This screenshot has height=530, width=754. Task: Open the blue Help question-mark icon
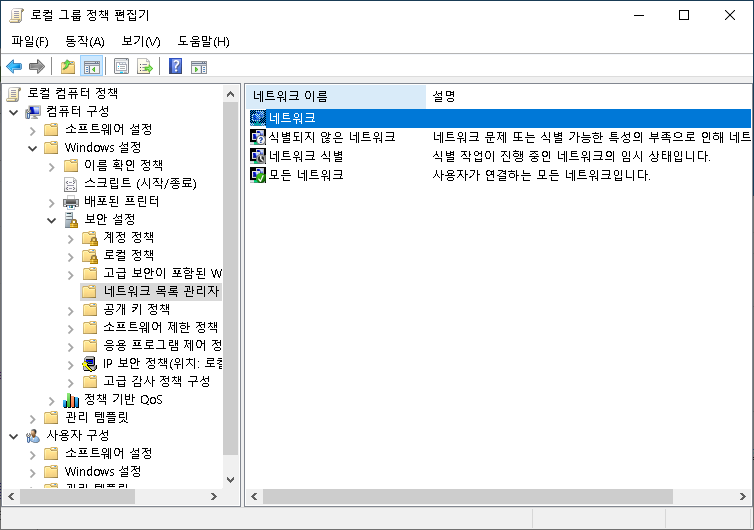[176, 66]
